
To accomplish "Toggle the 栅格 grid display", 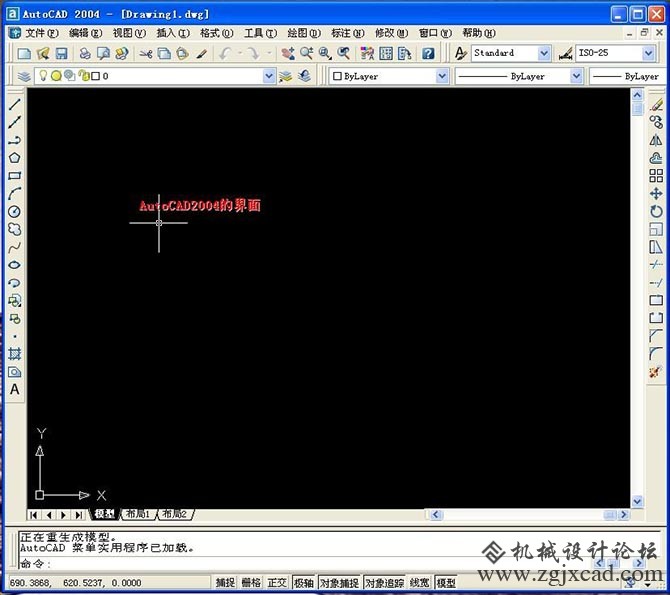I will point(251,583).
